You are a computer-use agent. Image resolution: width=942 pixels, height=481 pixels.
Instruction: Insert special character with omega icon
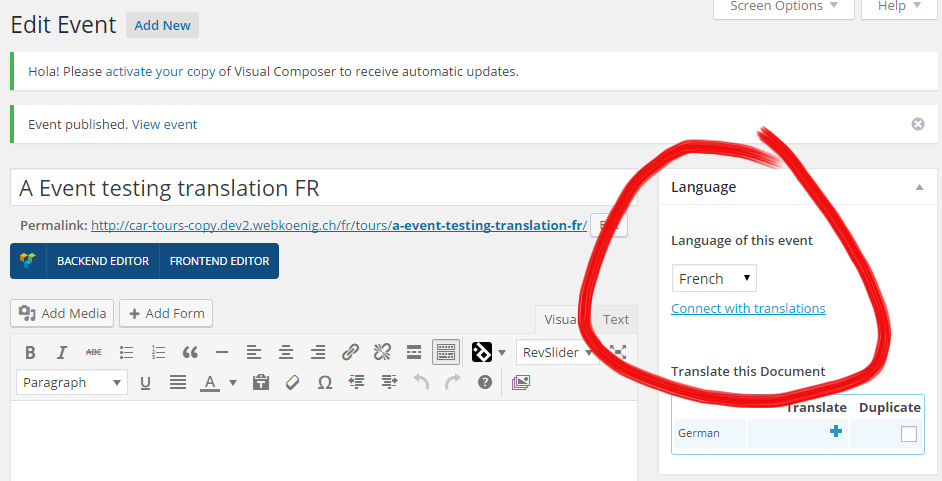pos(324,382)
